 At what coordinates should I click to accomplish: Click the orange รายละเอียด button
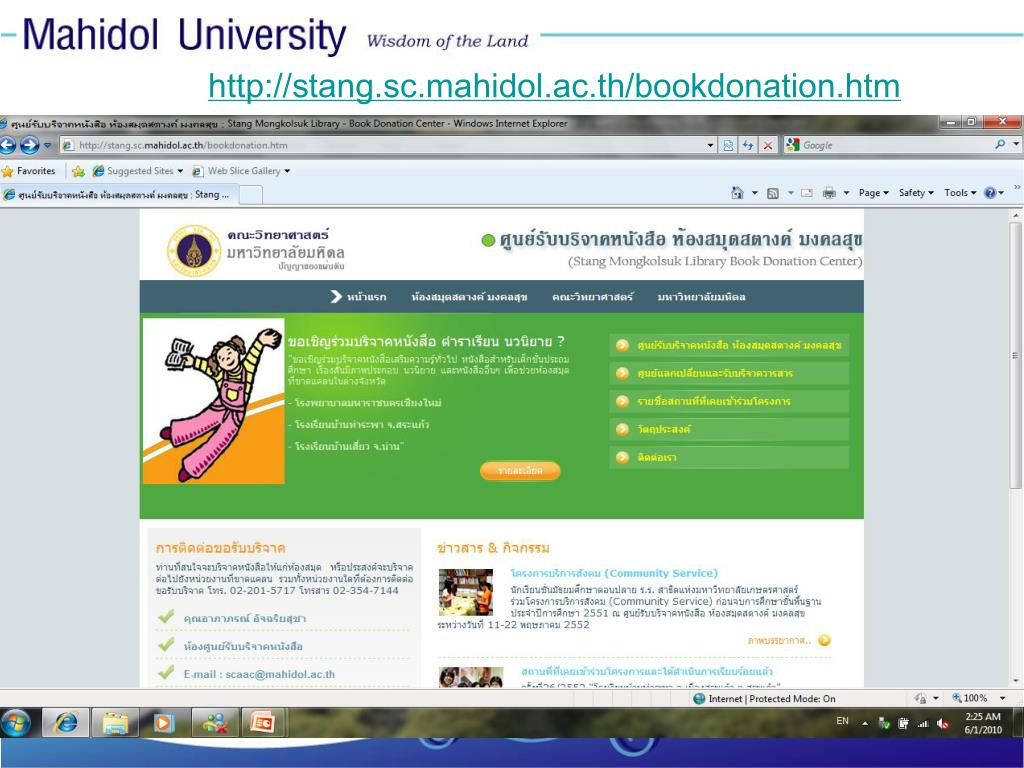tap(520, 470)
